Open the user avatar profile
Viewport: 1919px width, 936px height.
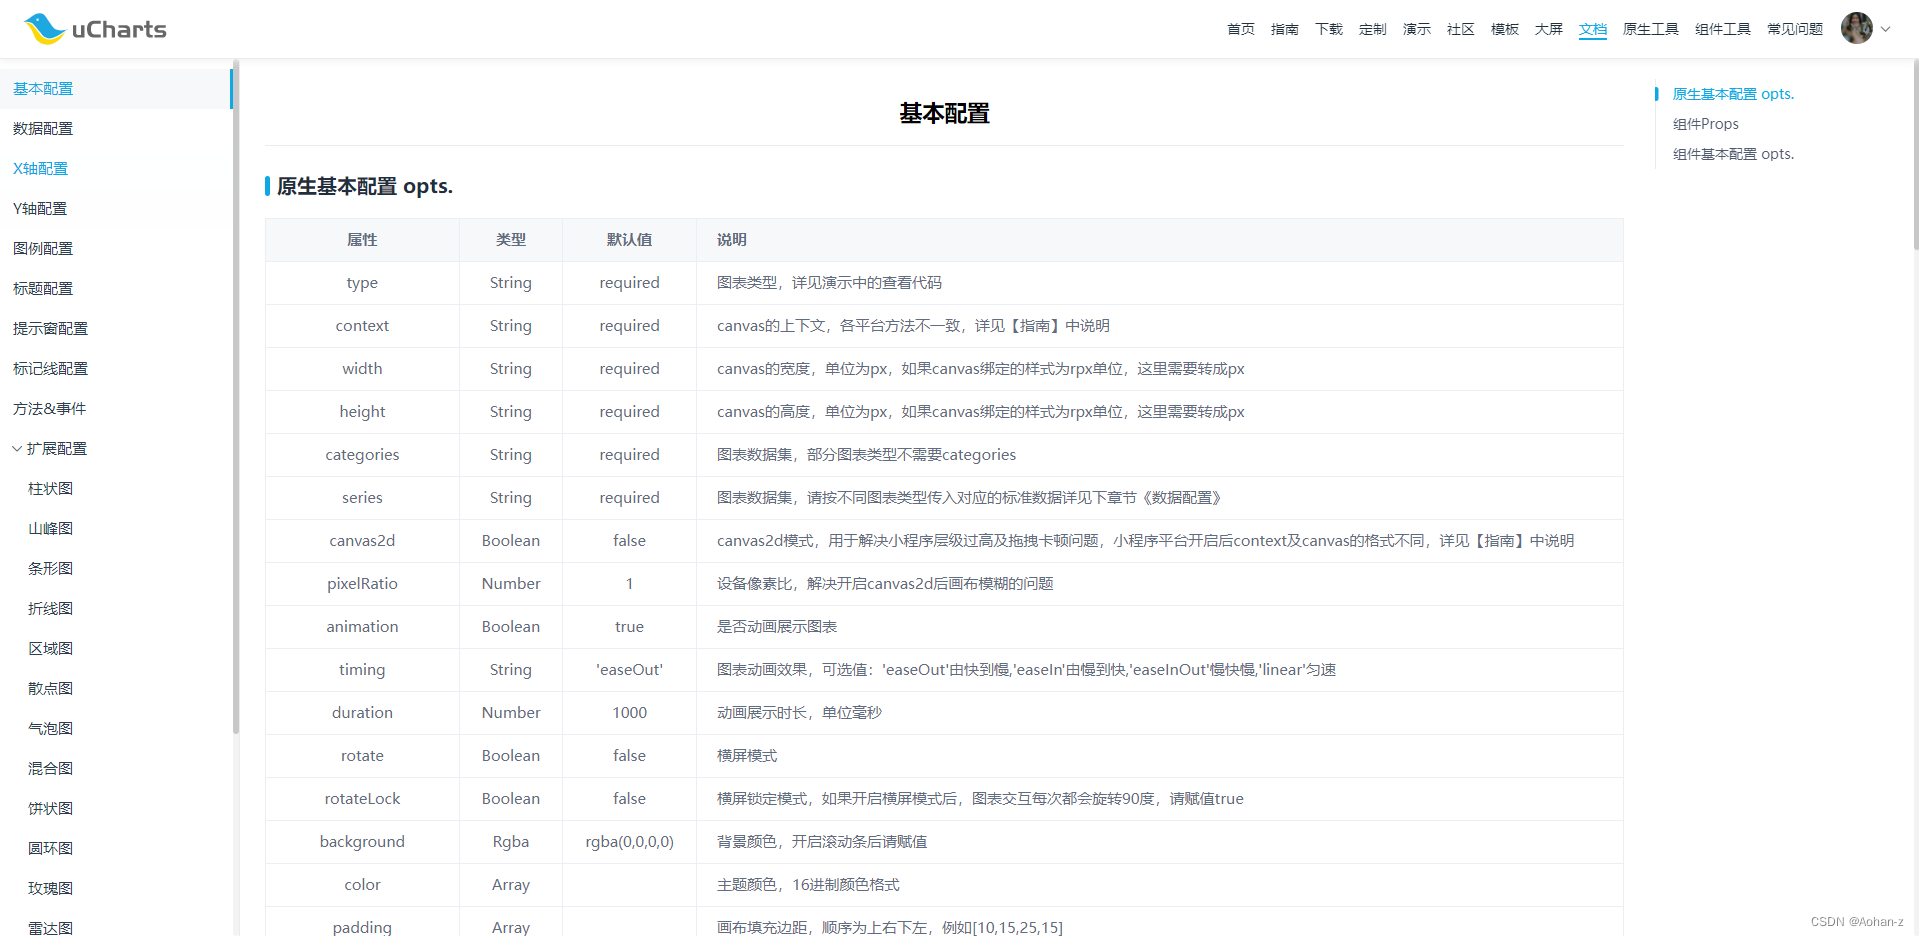coord(1857,28)
